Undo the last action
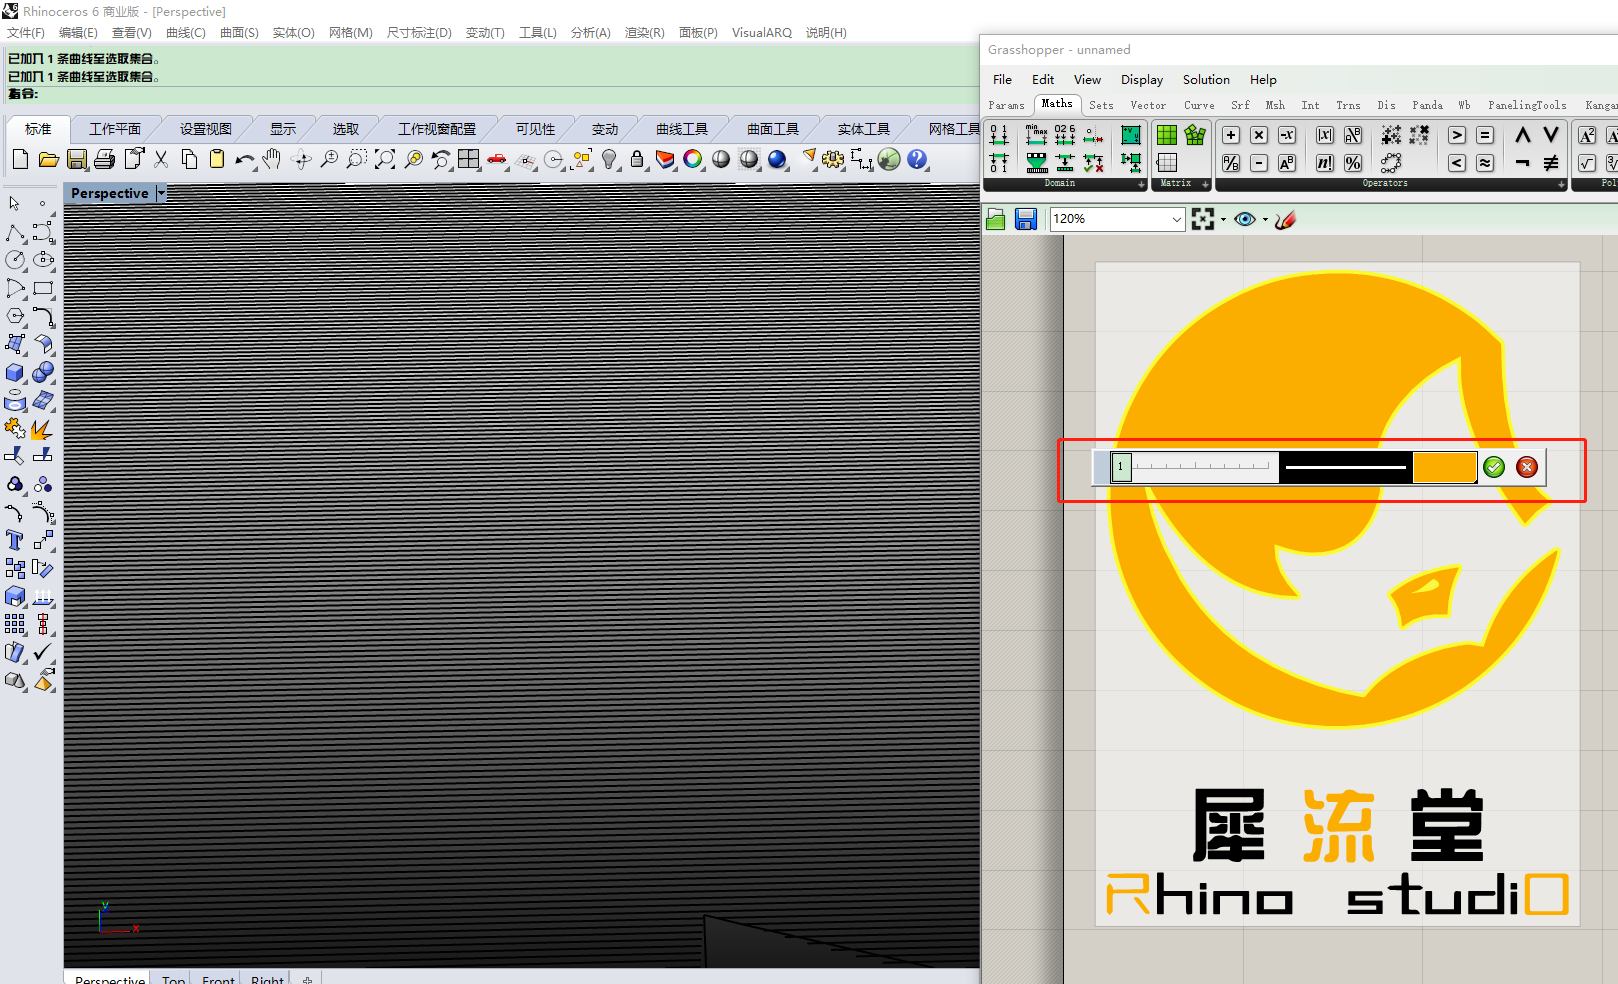The image size is (1618, 984). tap(245, 159)
